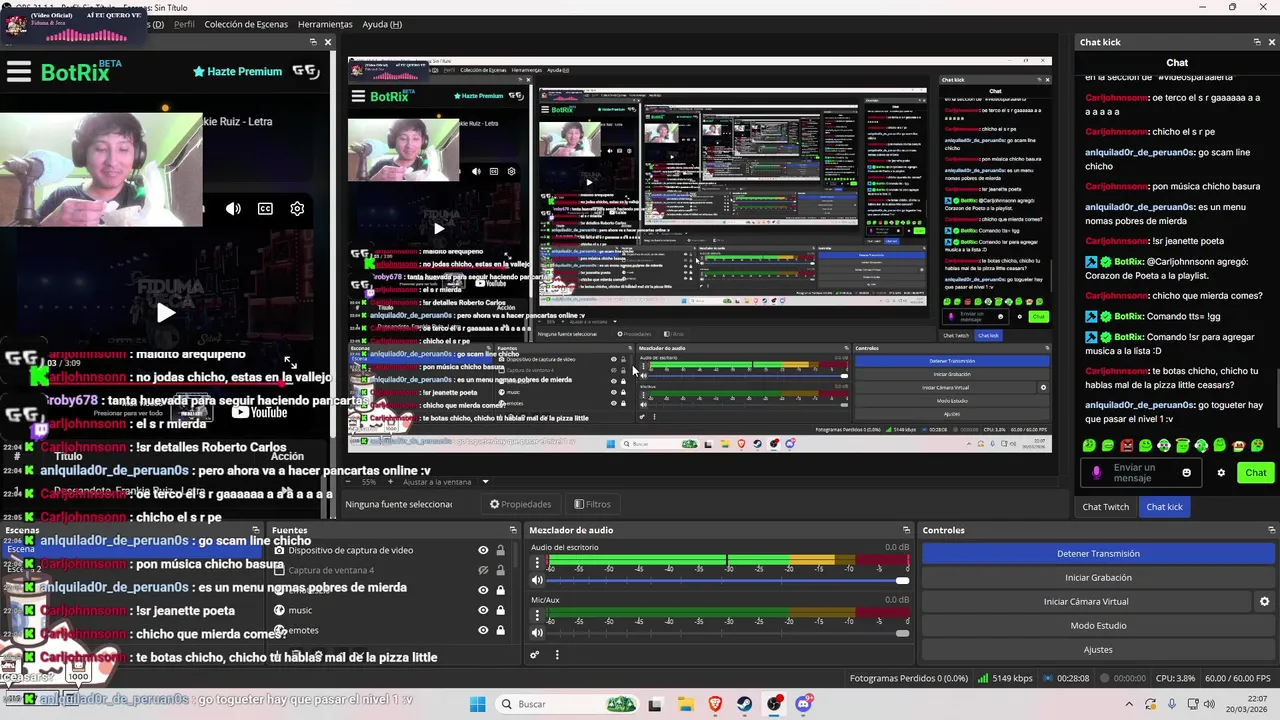1280x720 pixels.
Task: Undock the Chat kick panel
Action: [1257, 42]
